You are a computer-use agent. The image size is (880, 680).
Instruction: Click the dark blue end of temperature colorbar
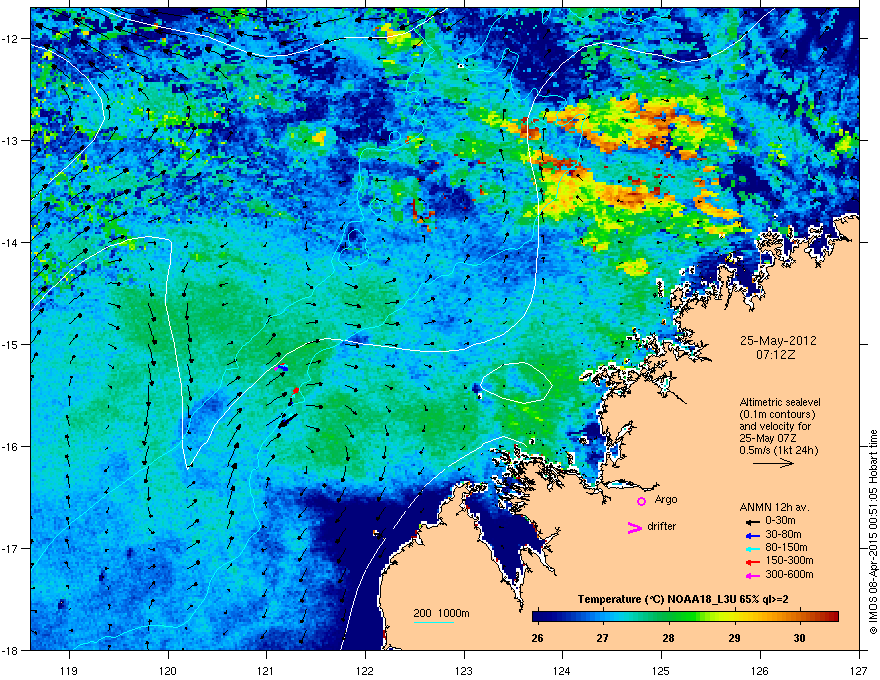(539, 617)
